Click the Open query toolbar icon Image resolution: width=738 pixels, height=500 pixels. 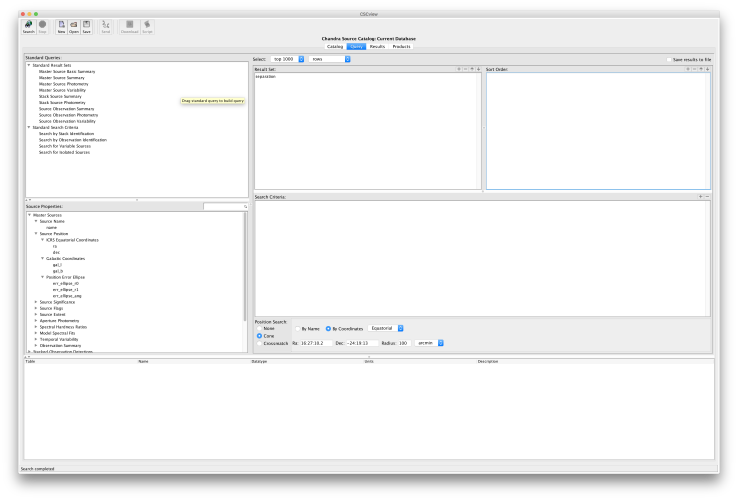coord(74,26)
